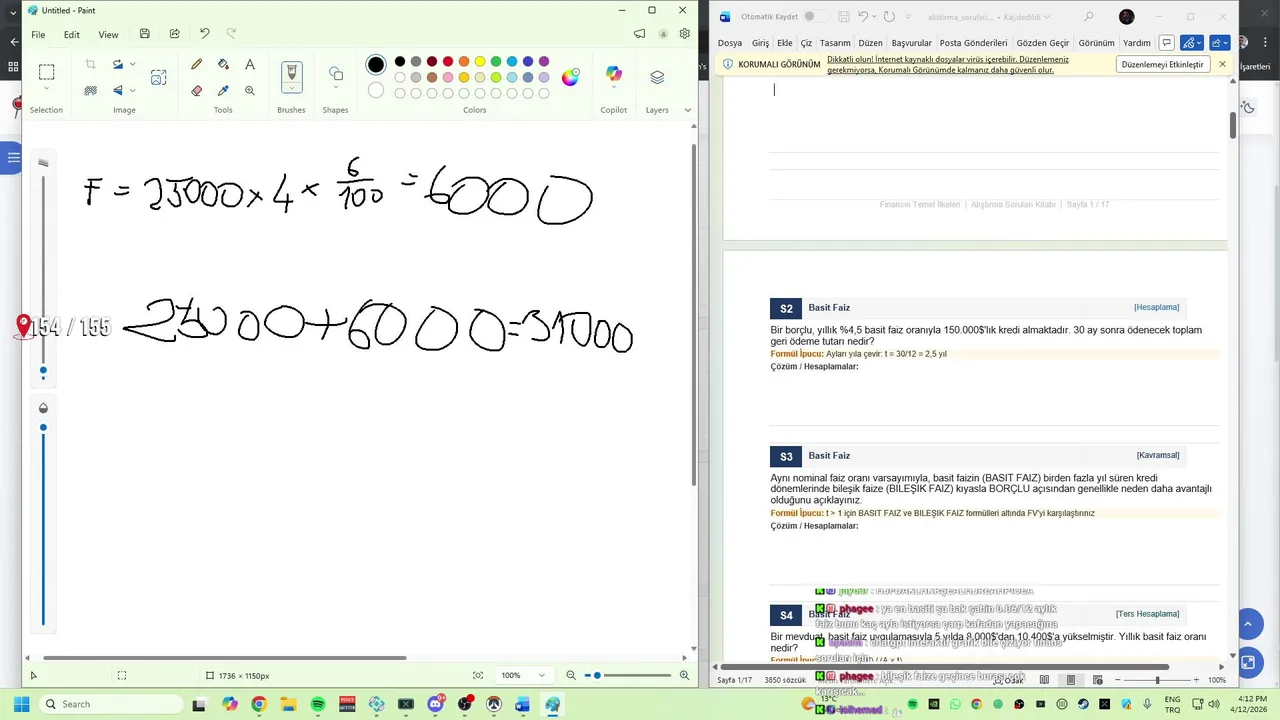Open Google Chrome from the taskbar
Image resolution: width=1280 pixels, height=720 pixels.
tap(259, 704)
